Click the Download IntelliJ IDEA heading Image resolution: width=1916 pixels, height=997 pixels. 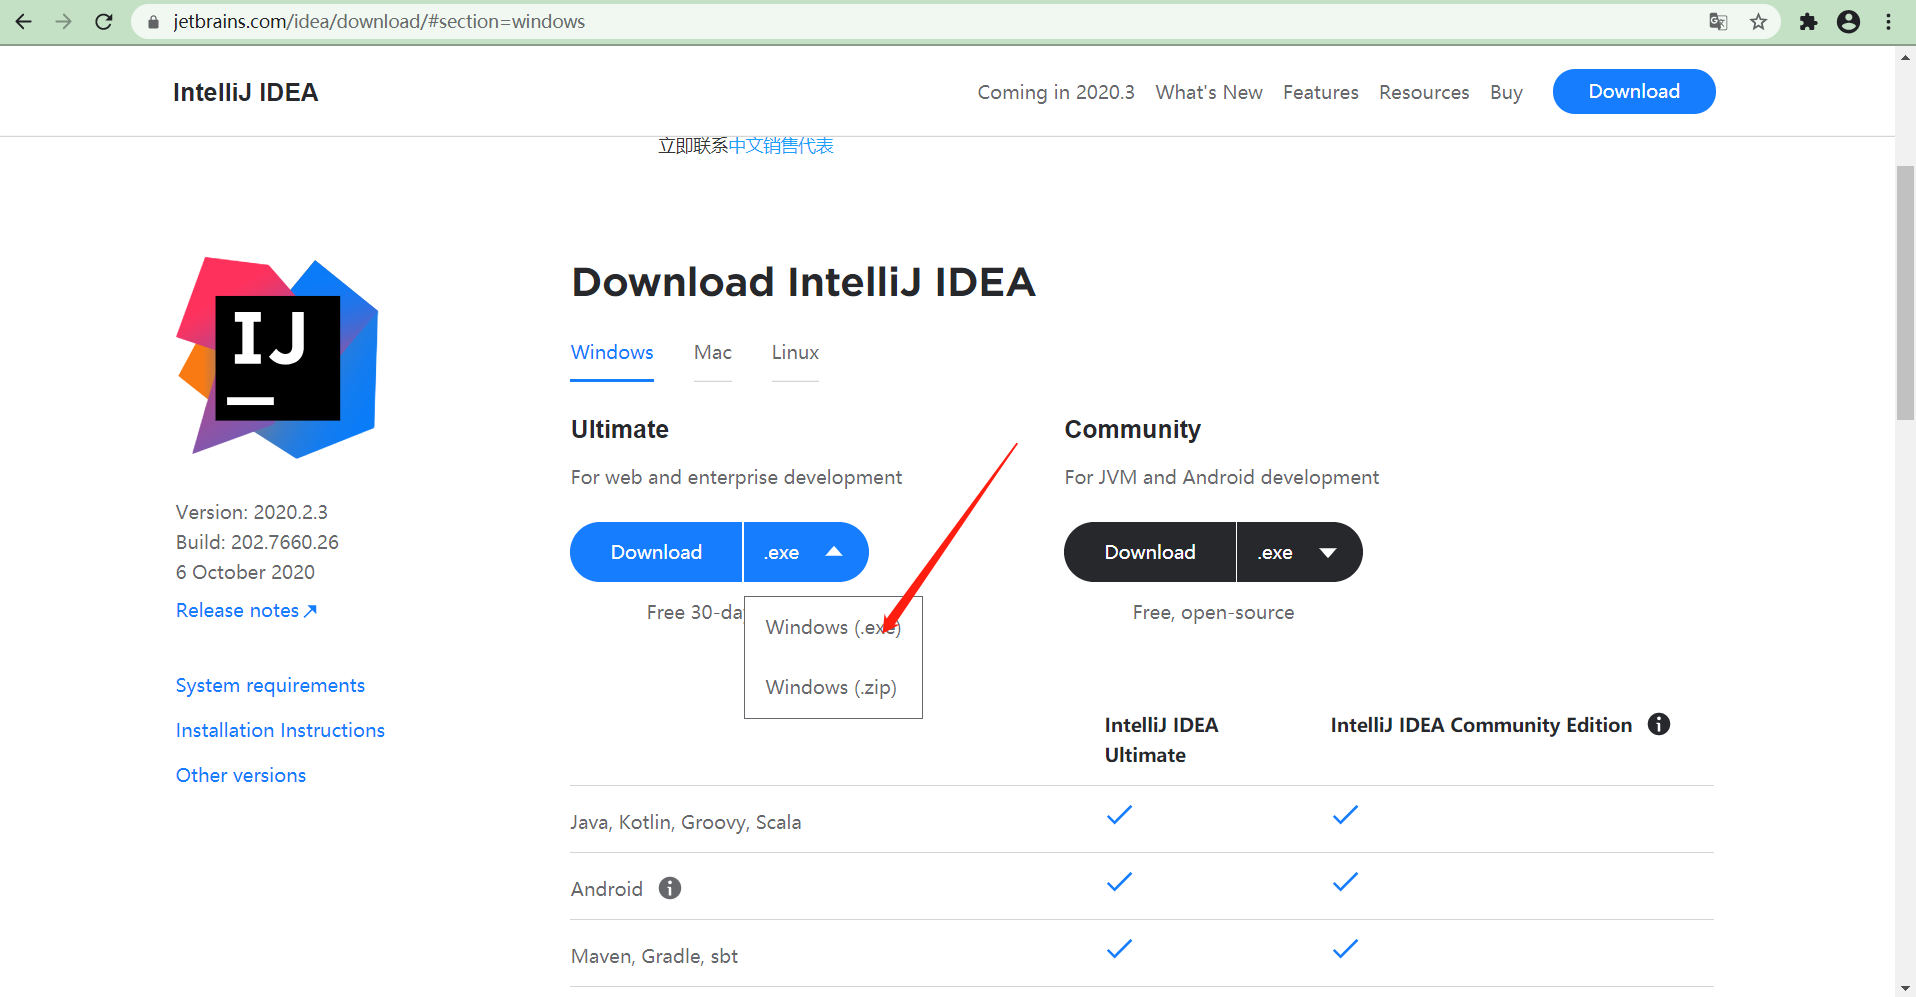tap(803, 282)
